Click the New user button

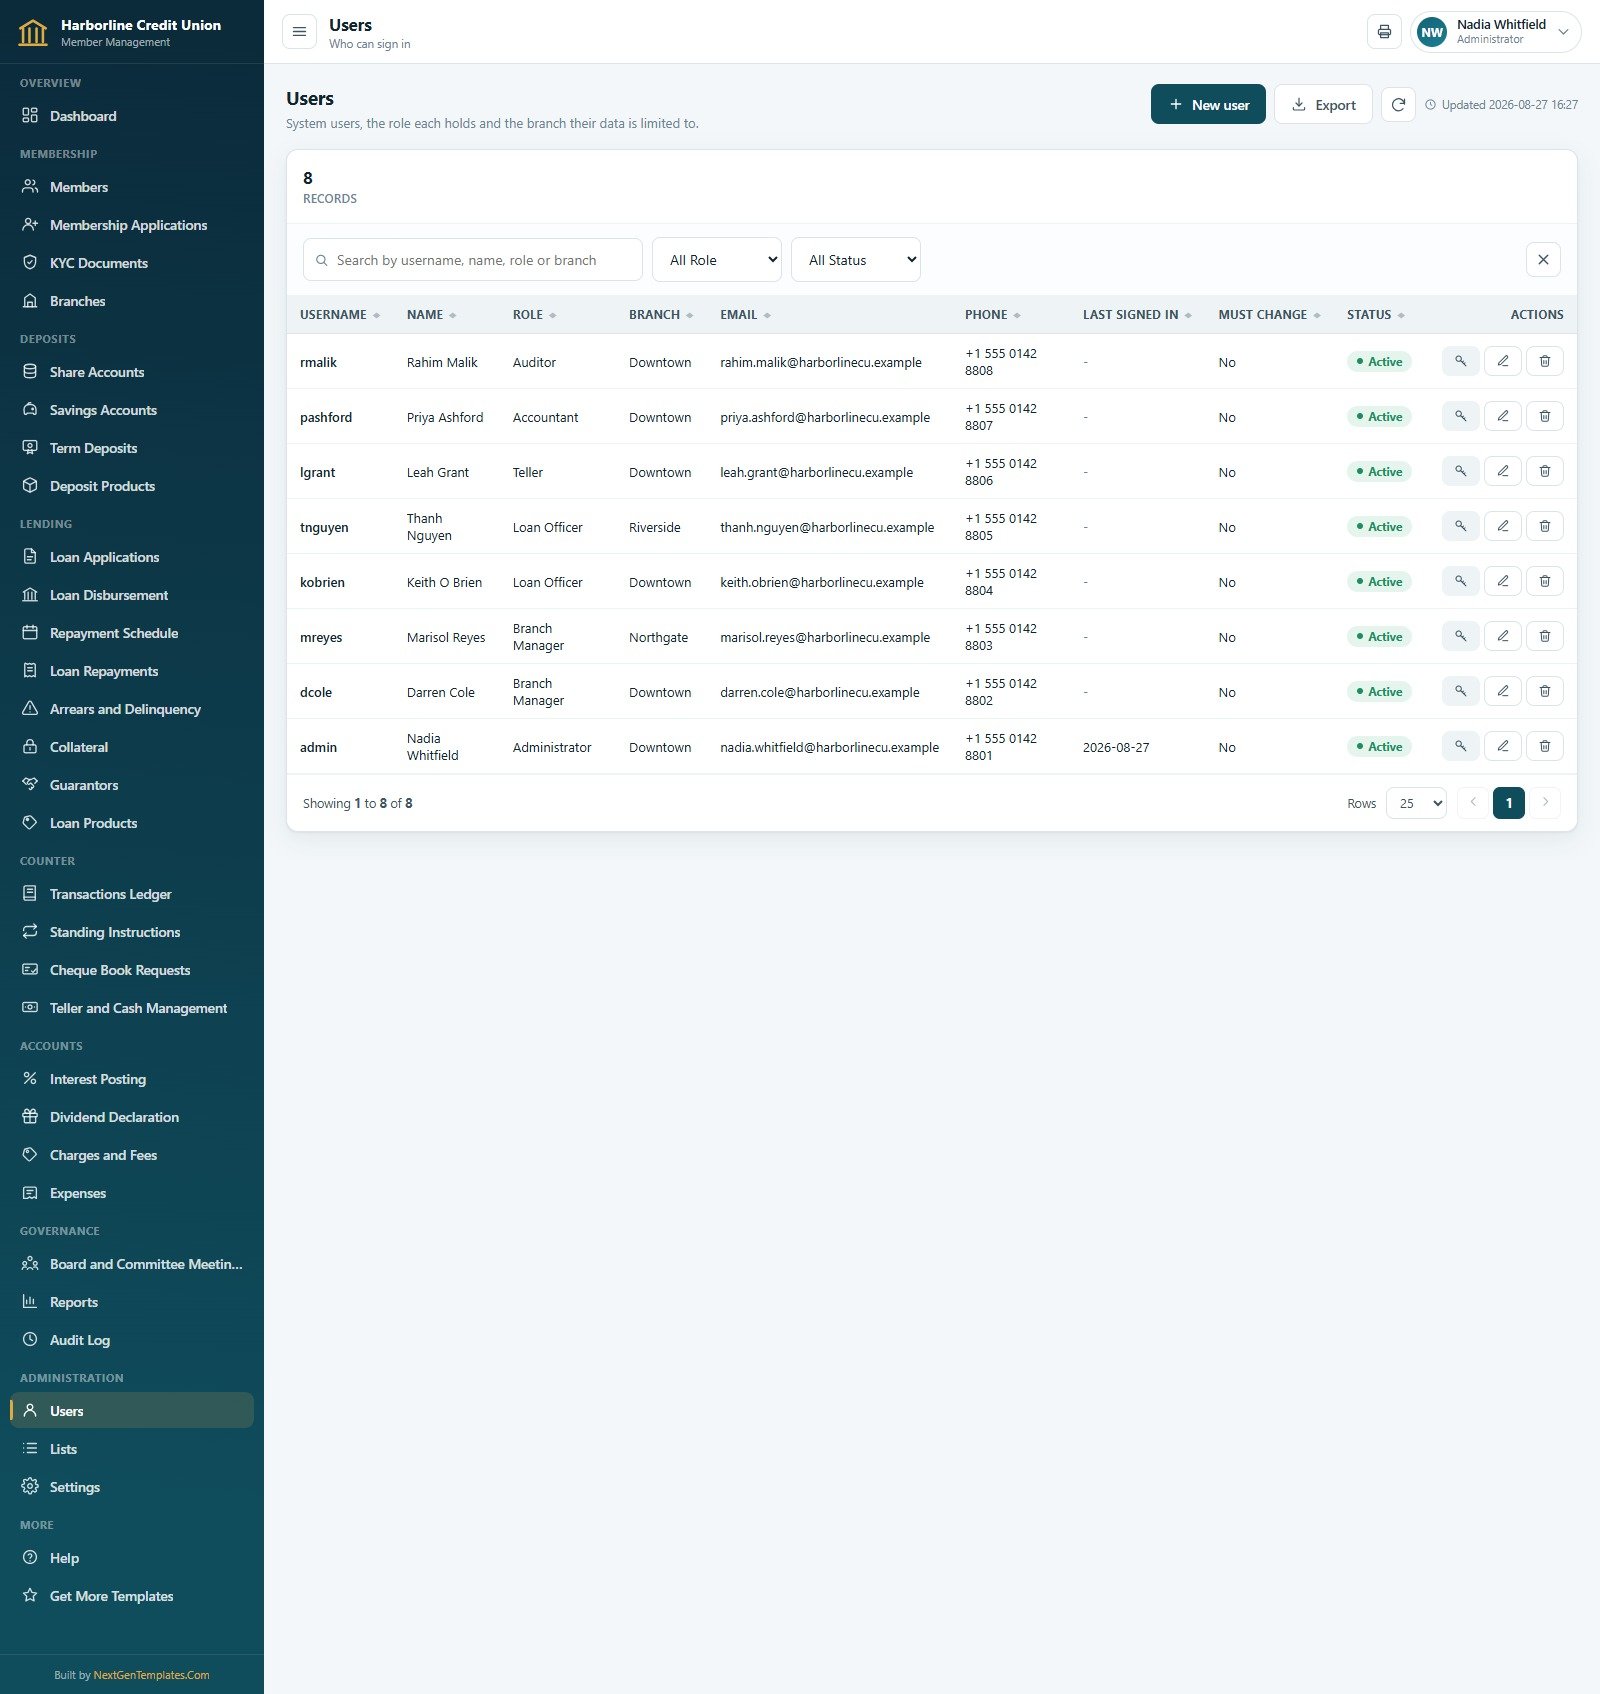tap(1208, 105)
